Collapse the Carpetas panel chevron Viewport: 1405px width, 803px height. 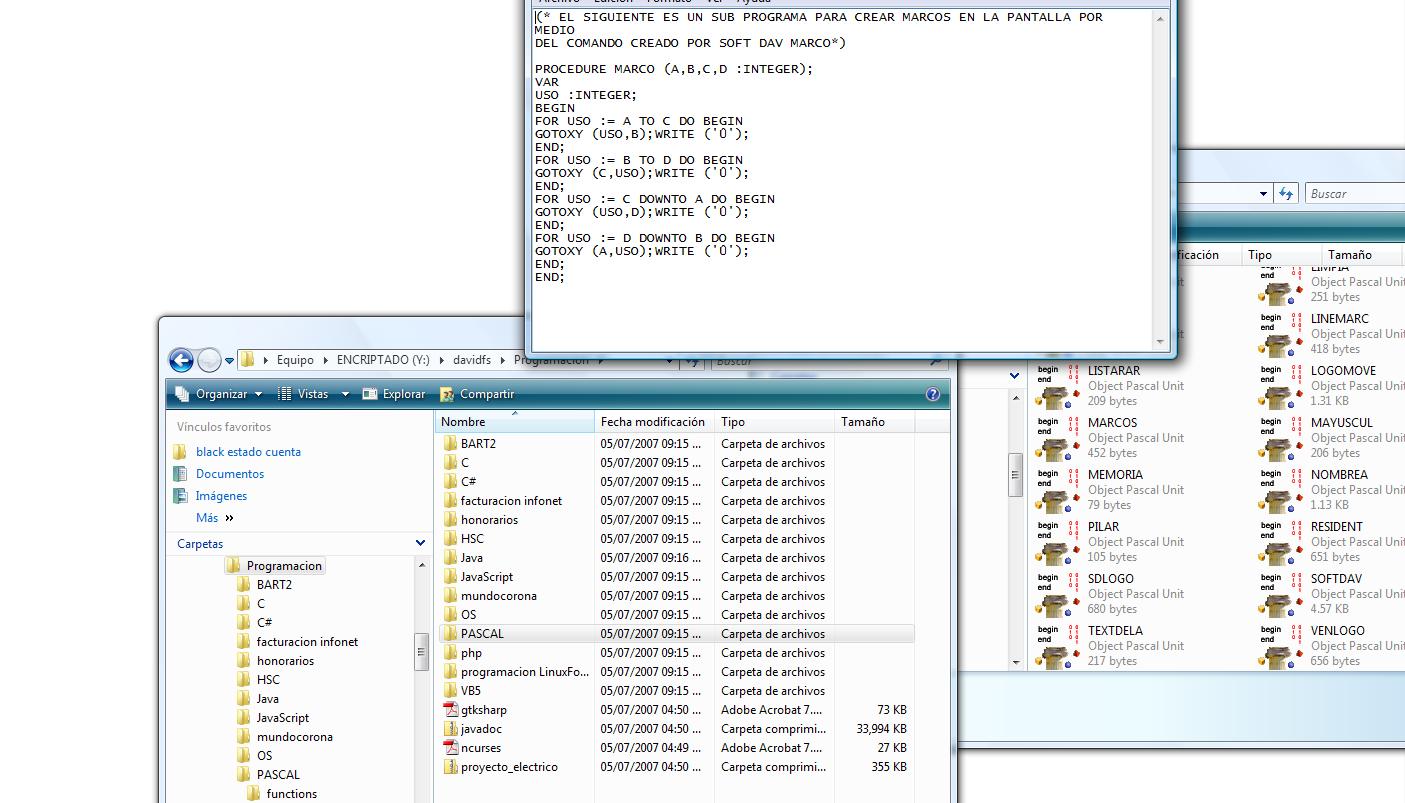tap(420, 543)
